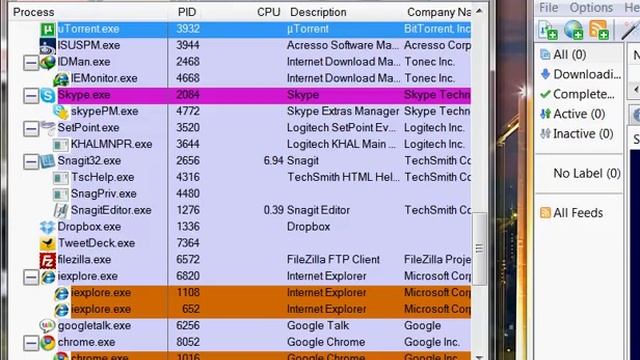
Task: Collapse the IDMan.exe process tree
Action: pyautogui.click(x=31, y=63)
